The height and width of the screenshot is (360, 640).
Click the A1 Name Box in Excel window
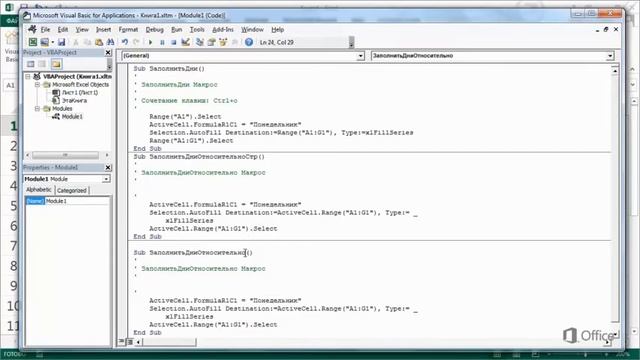pyautogui.click(x=11, y=85)
